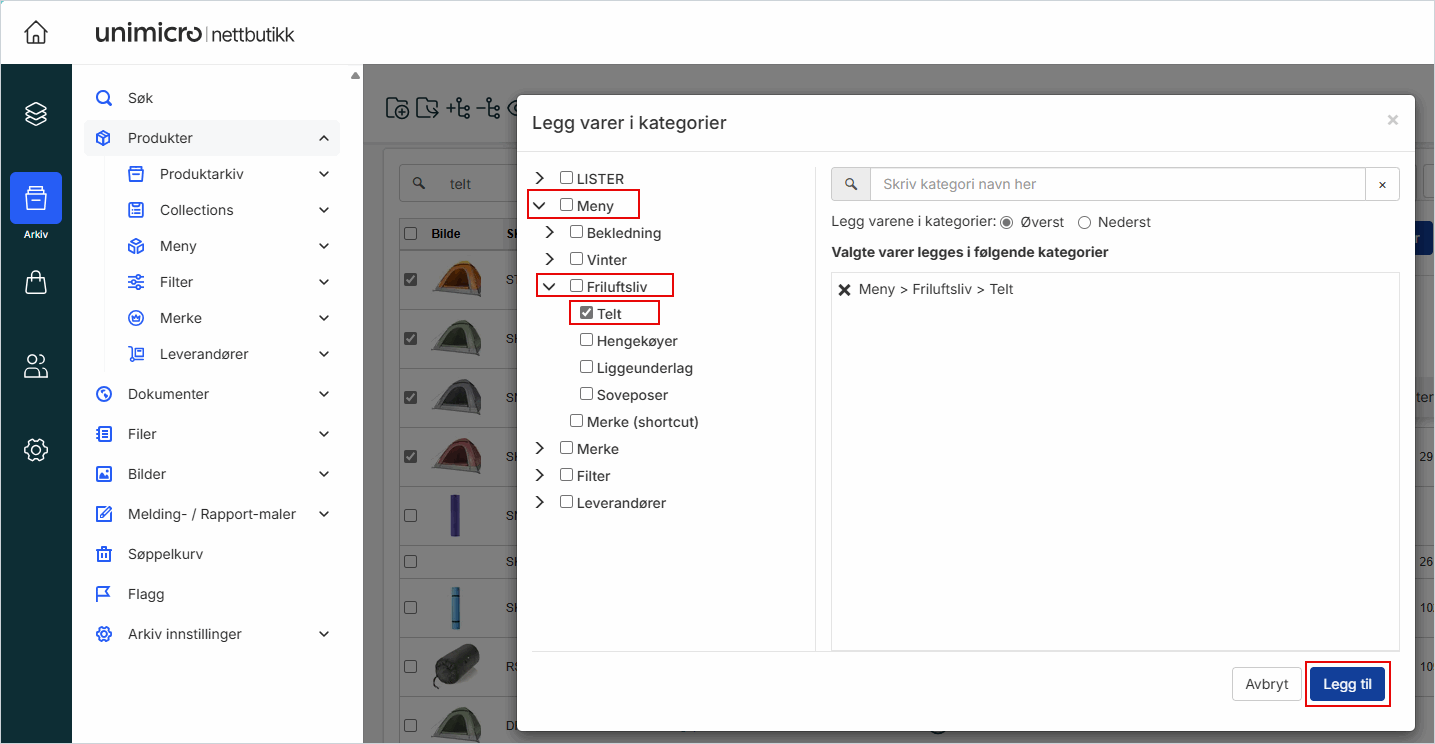This screenshot has width=1435, height=744.
Task: Expand the Leverandører item in the dialog tree
Action: (x=539, y=502)
